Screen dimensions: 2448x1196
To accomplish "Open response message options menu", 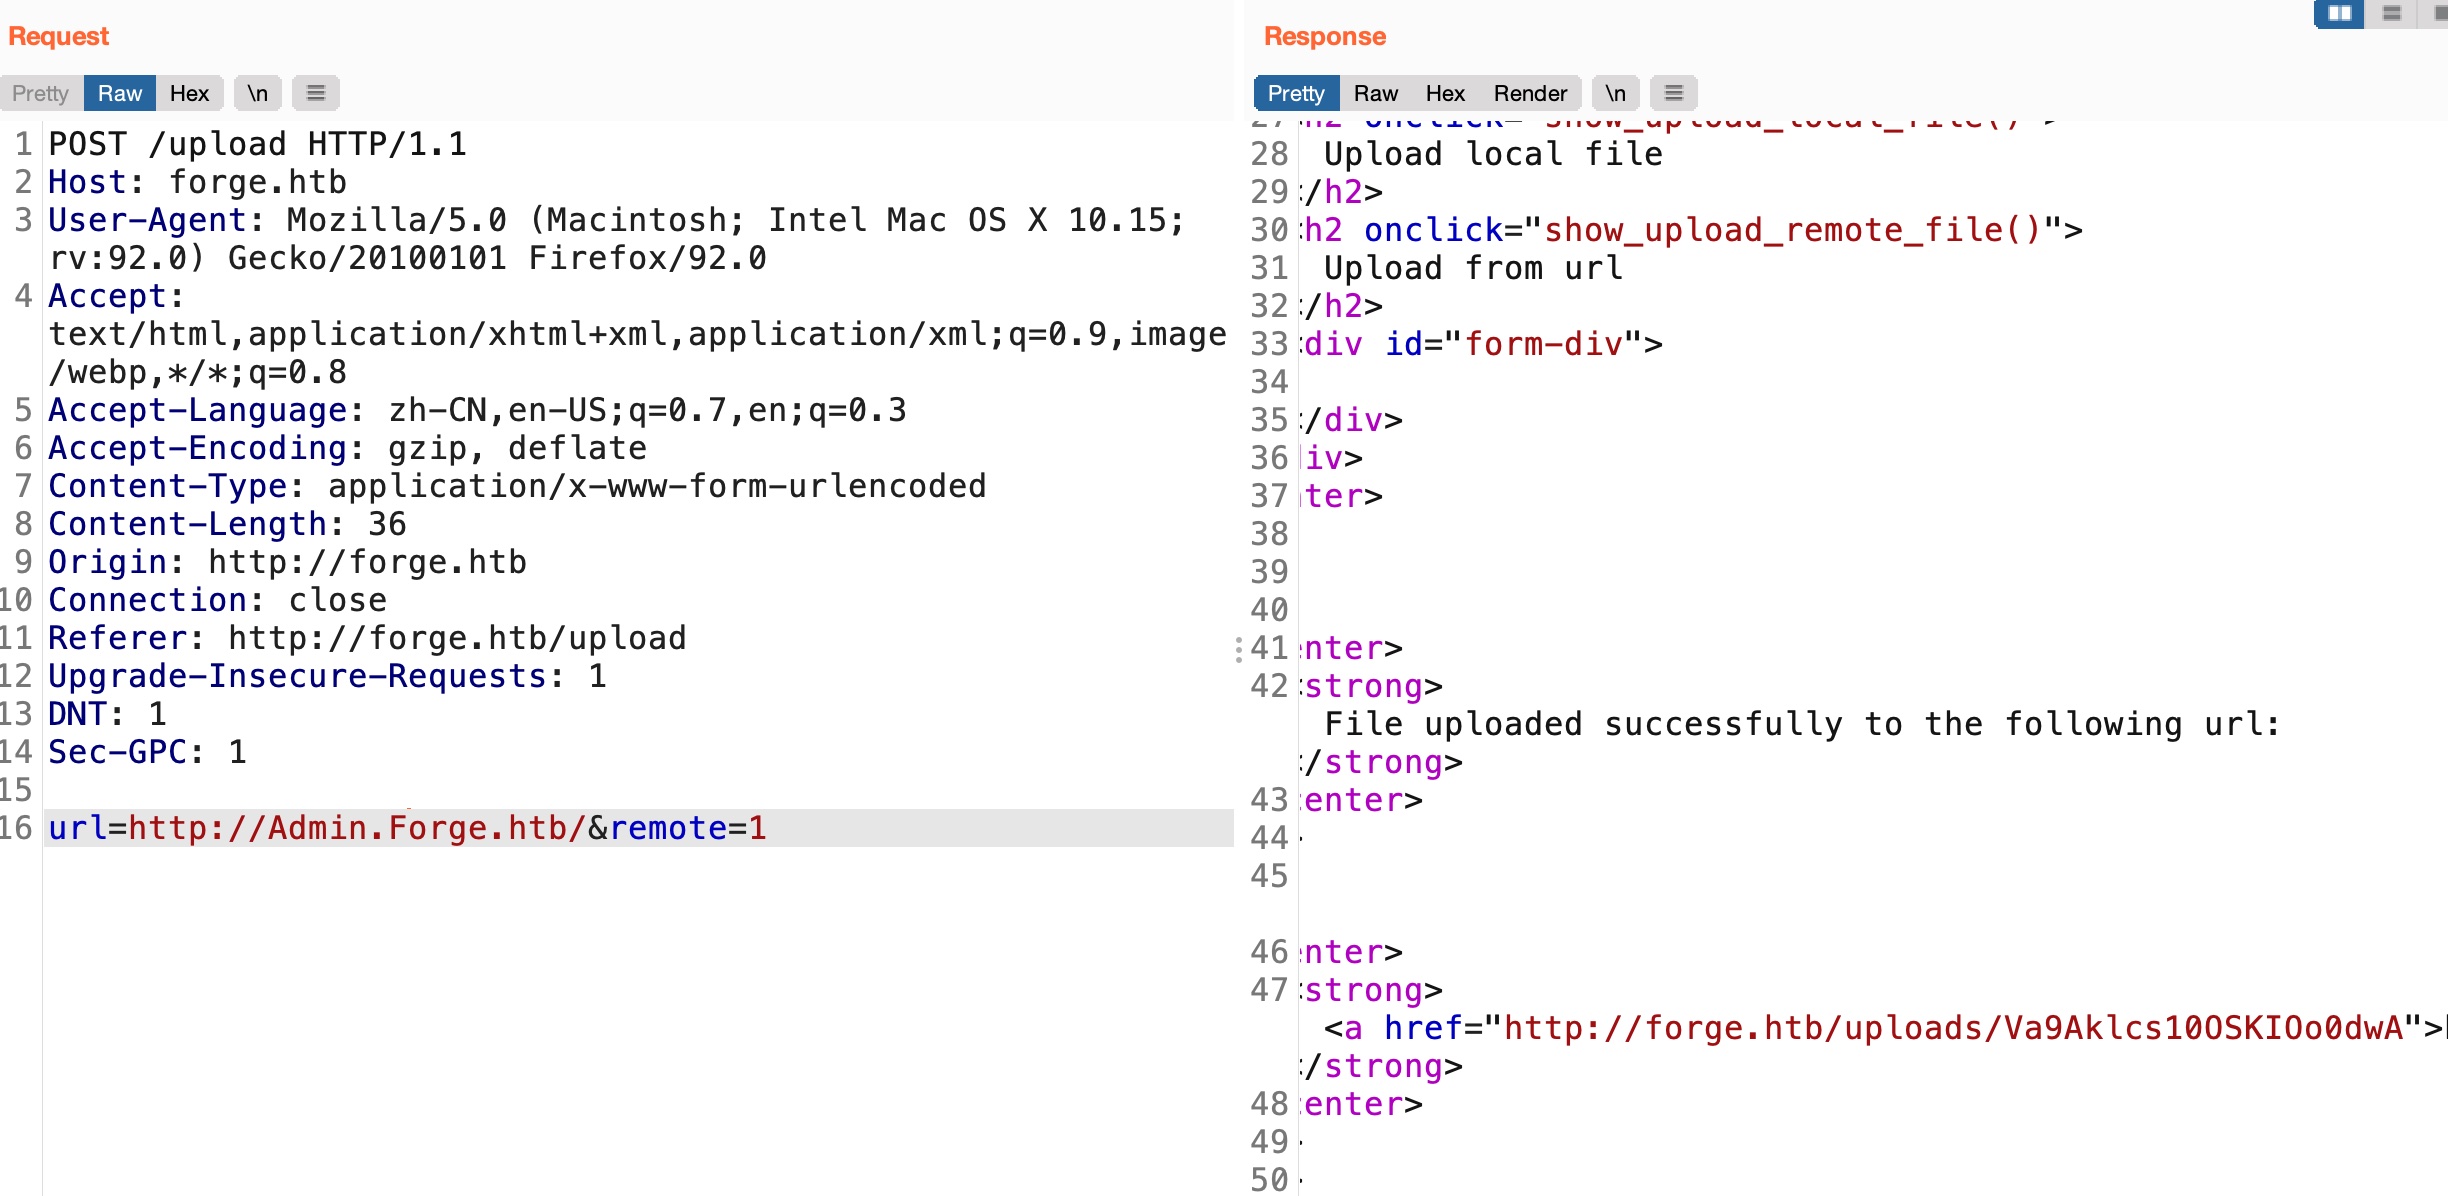I will point(1673,93).
